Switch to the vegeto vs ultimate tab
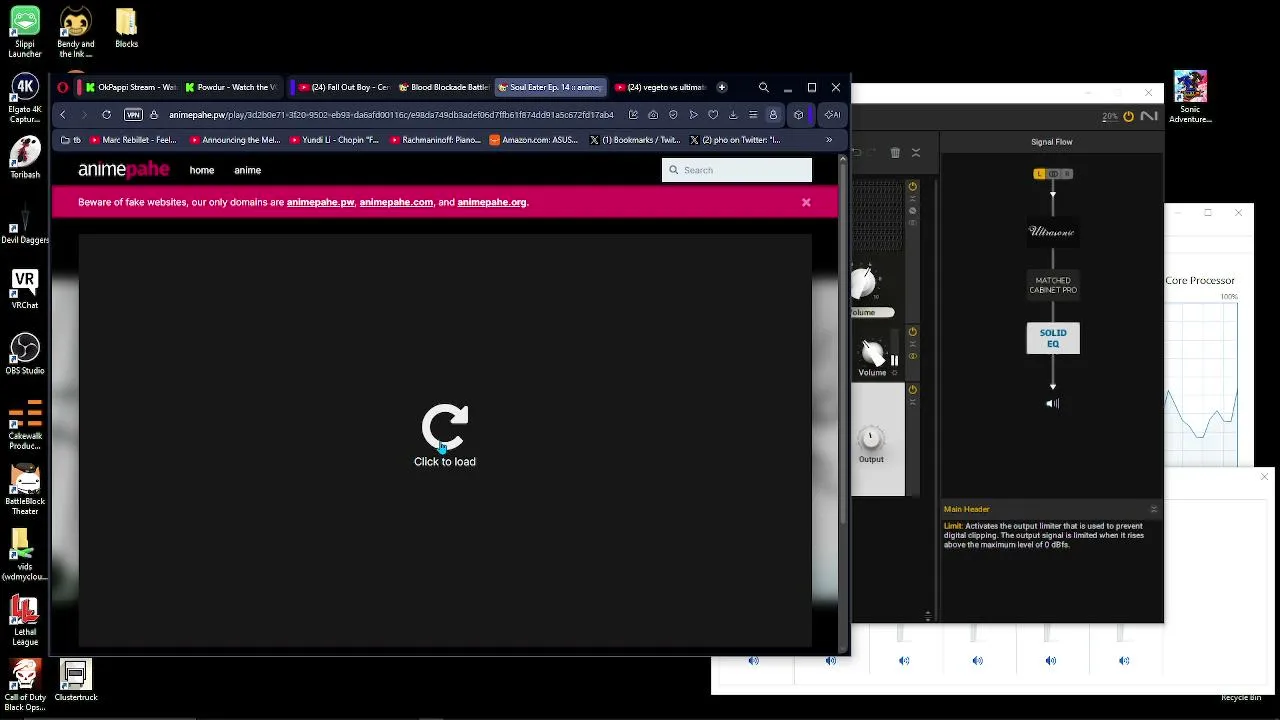 659,88
